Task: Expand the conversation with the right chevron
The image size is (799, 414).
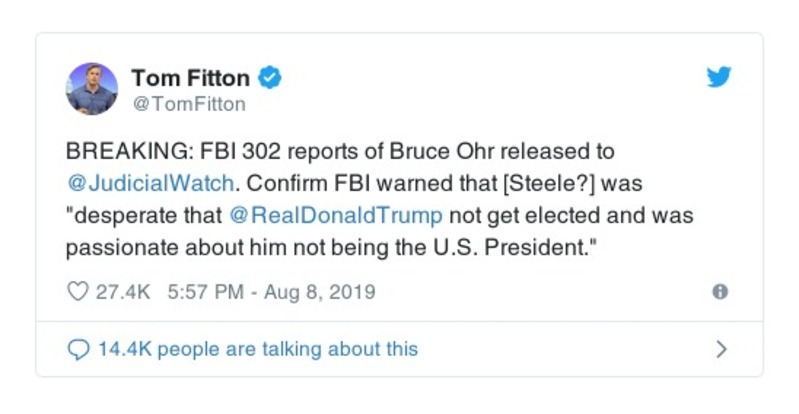Action: pyautogui.click(x=721, y=349)
